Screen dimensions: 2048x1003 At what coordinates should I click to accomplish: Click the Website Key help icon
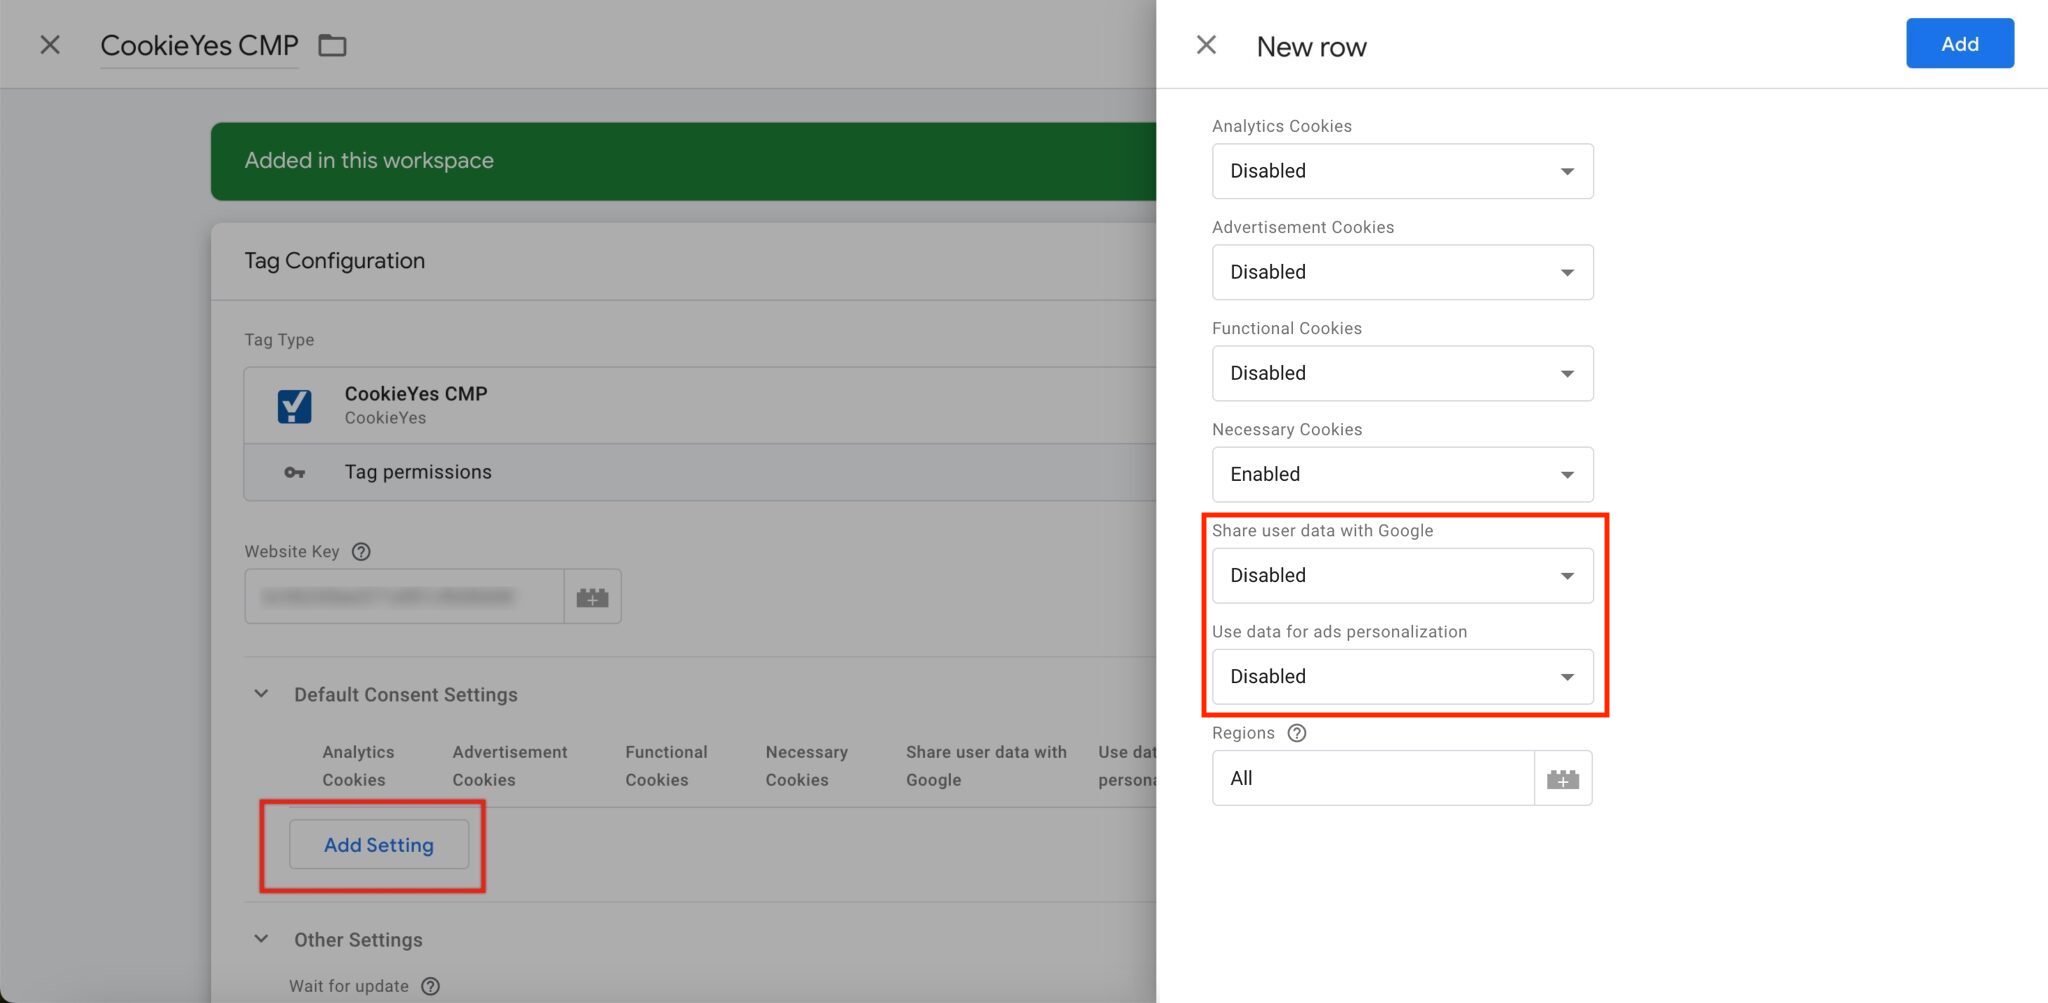point(361,552)
